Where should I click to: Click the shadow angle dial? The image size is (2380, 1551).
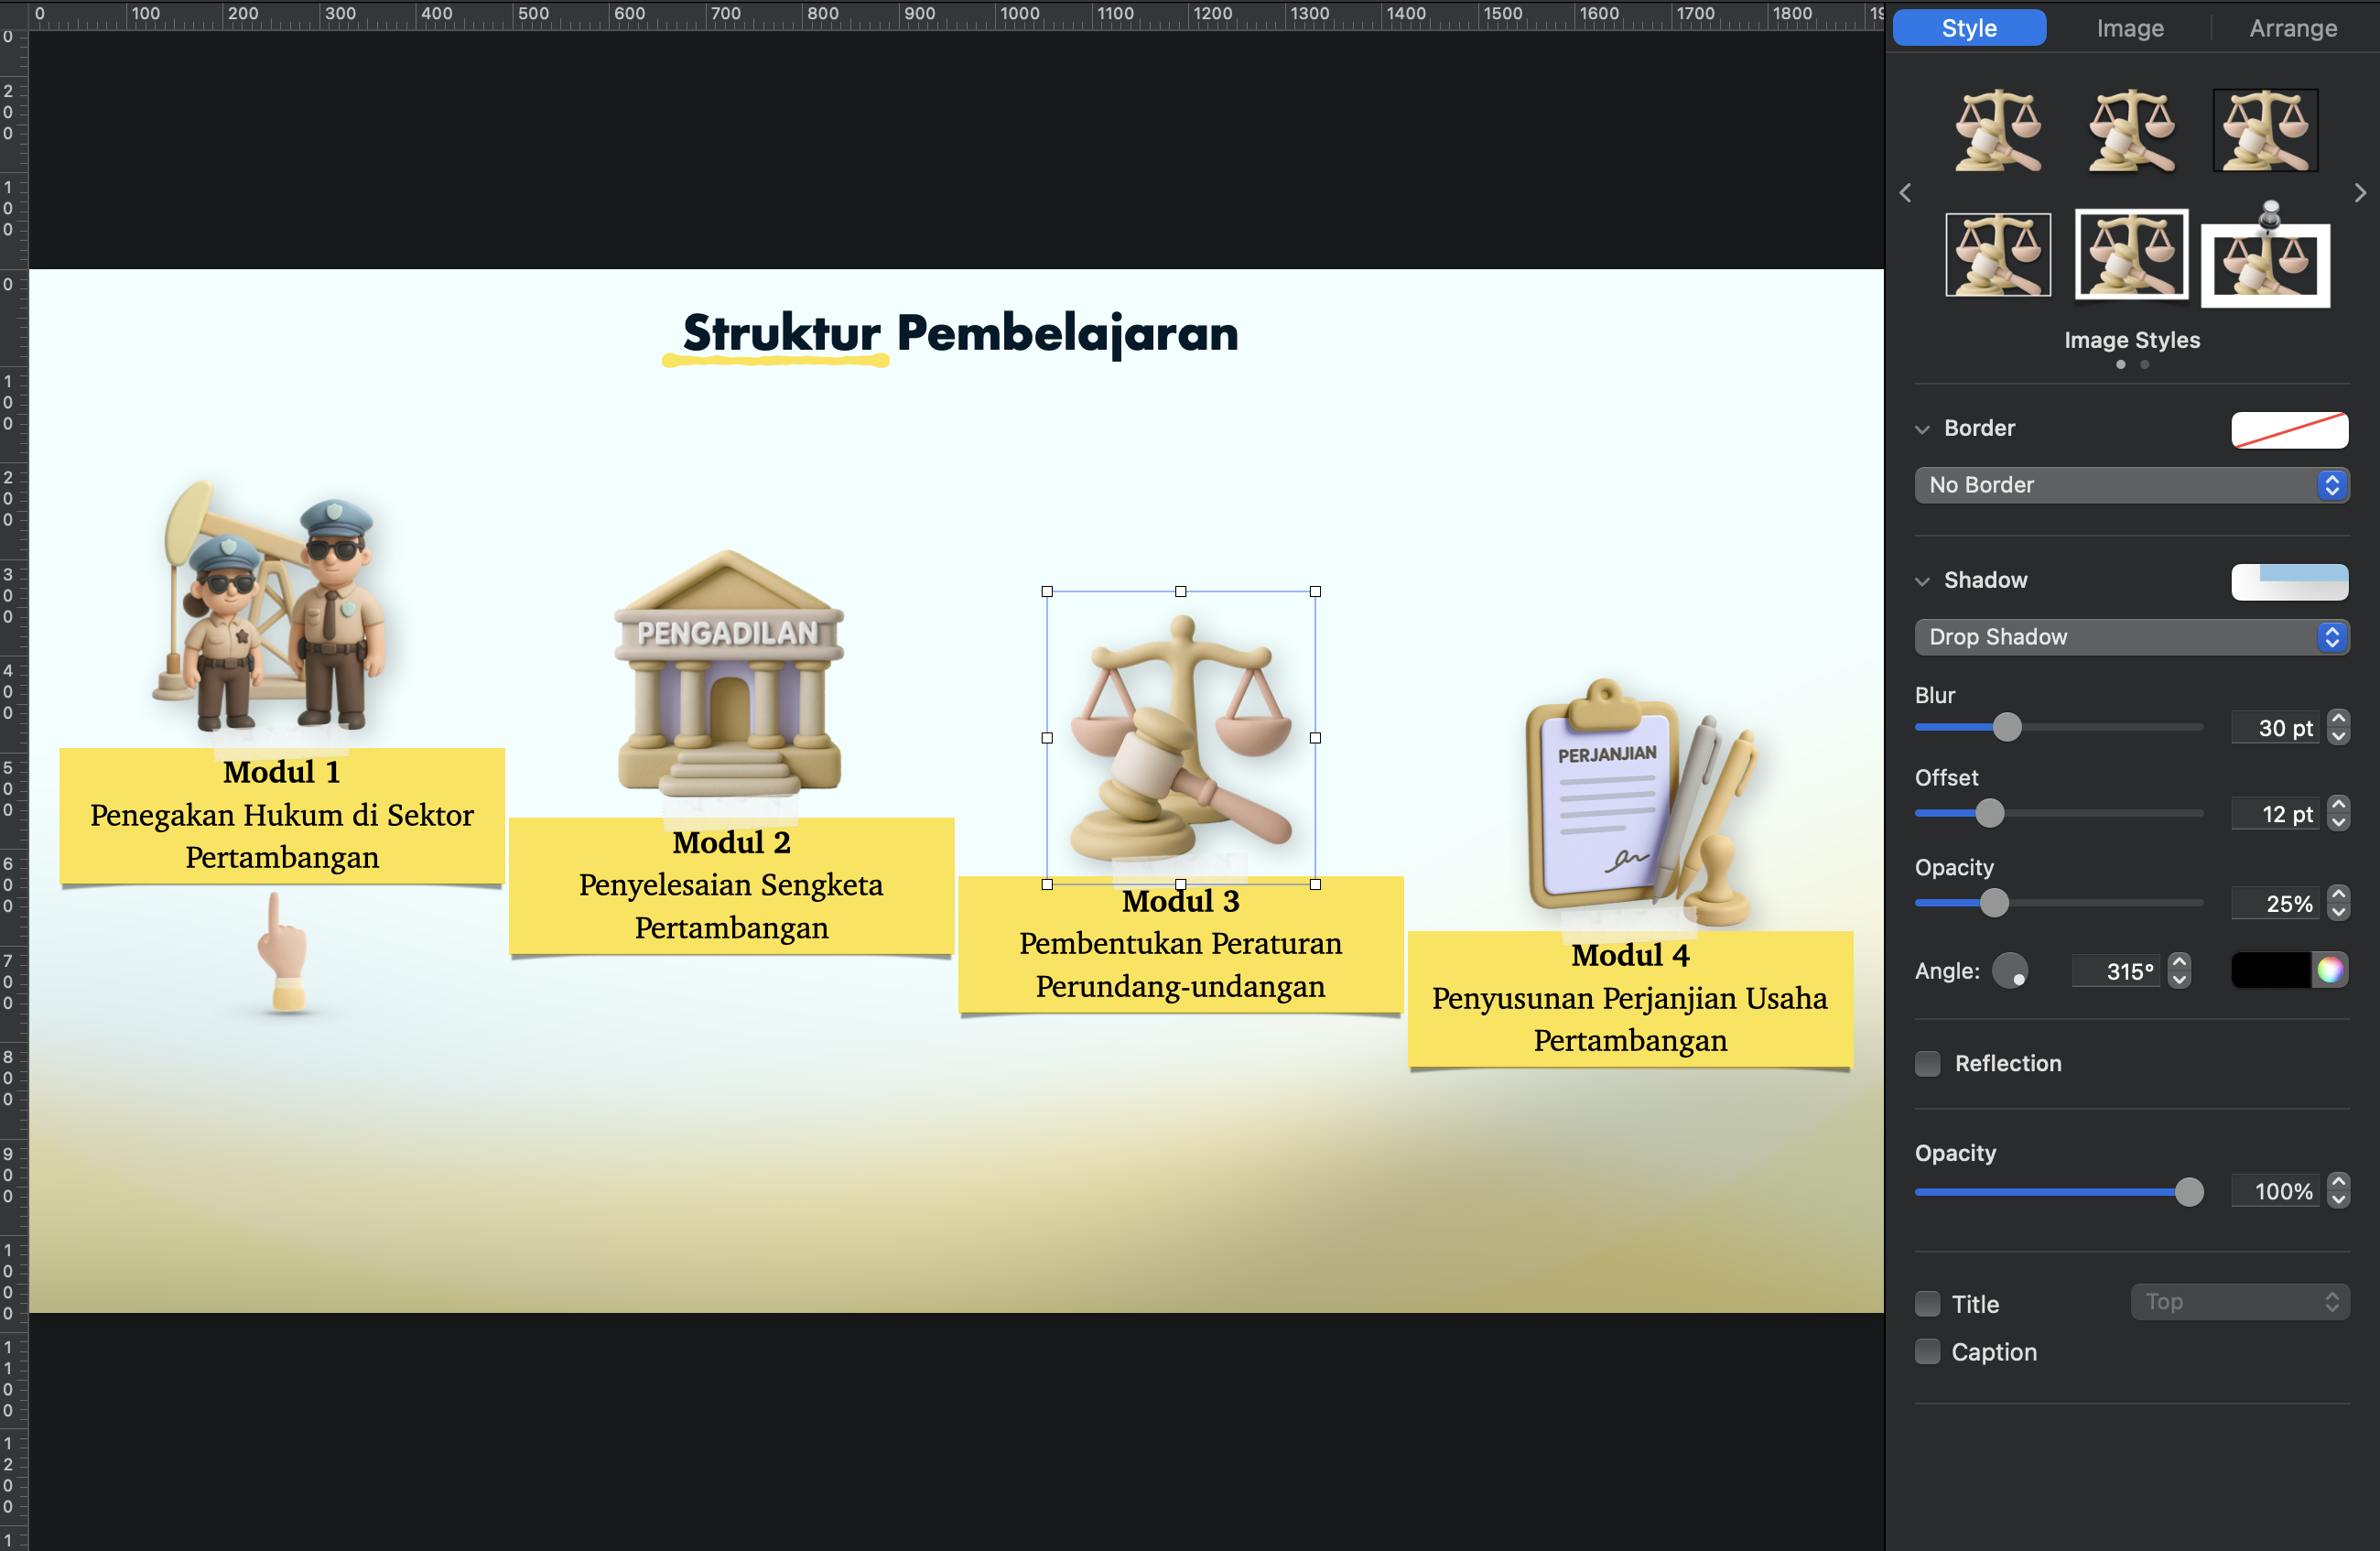2010,971
